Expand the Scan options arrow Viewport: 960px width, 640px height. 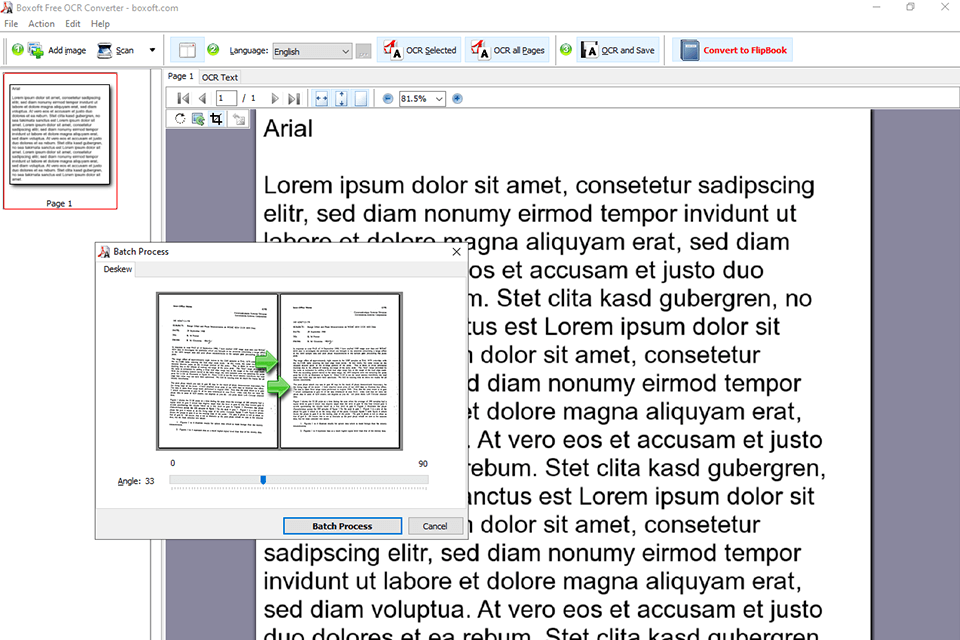coord(153,49)
